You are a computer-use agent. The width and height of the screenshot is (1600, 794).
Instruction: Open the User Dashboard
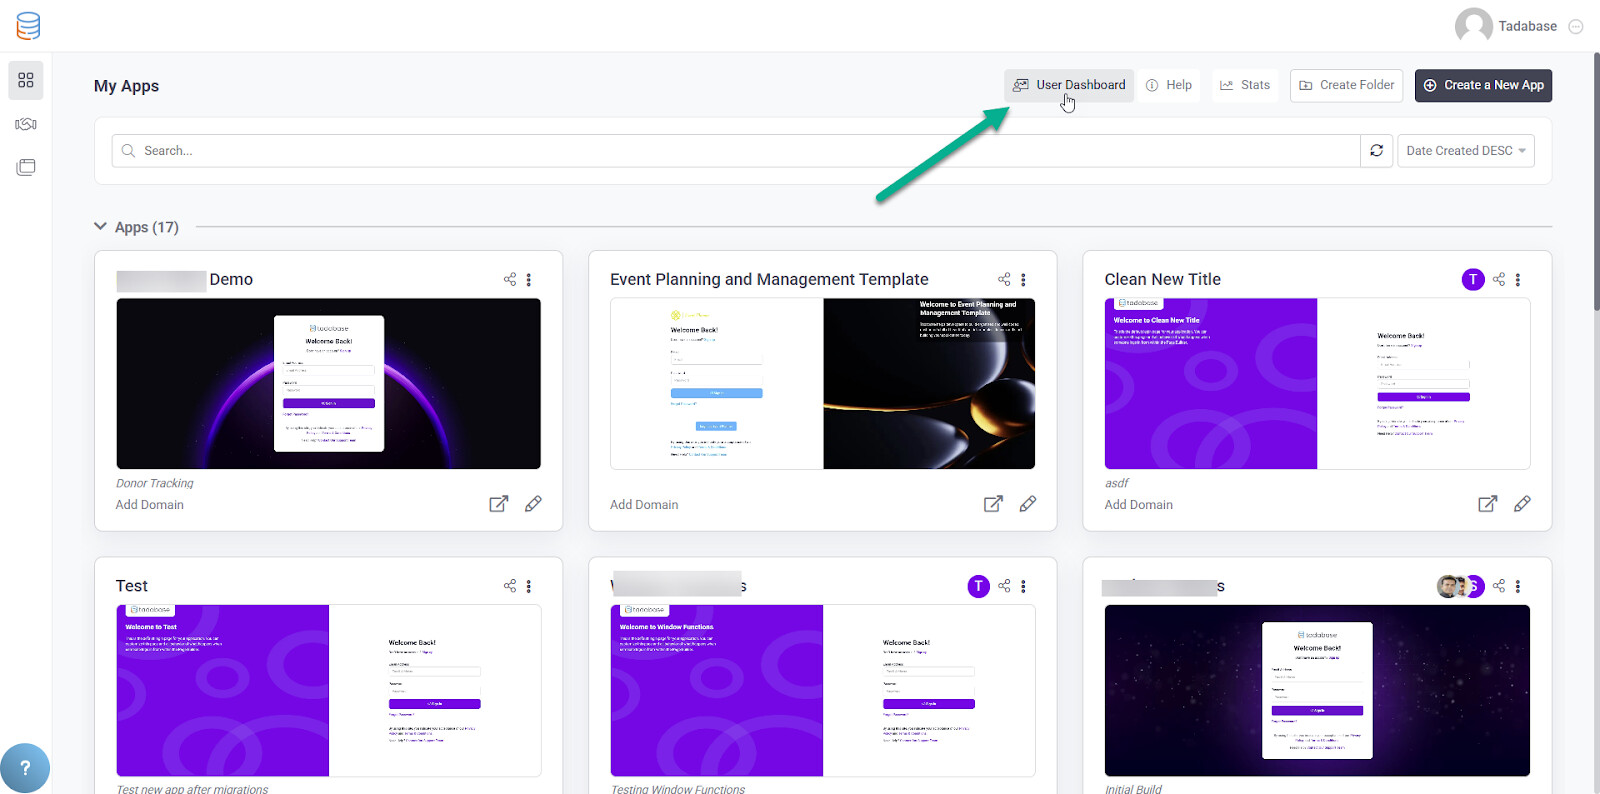point(1069,85)
